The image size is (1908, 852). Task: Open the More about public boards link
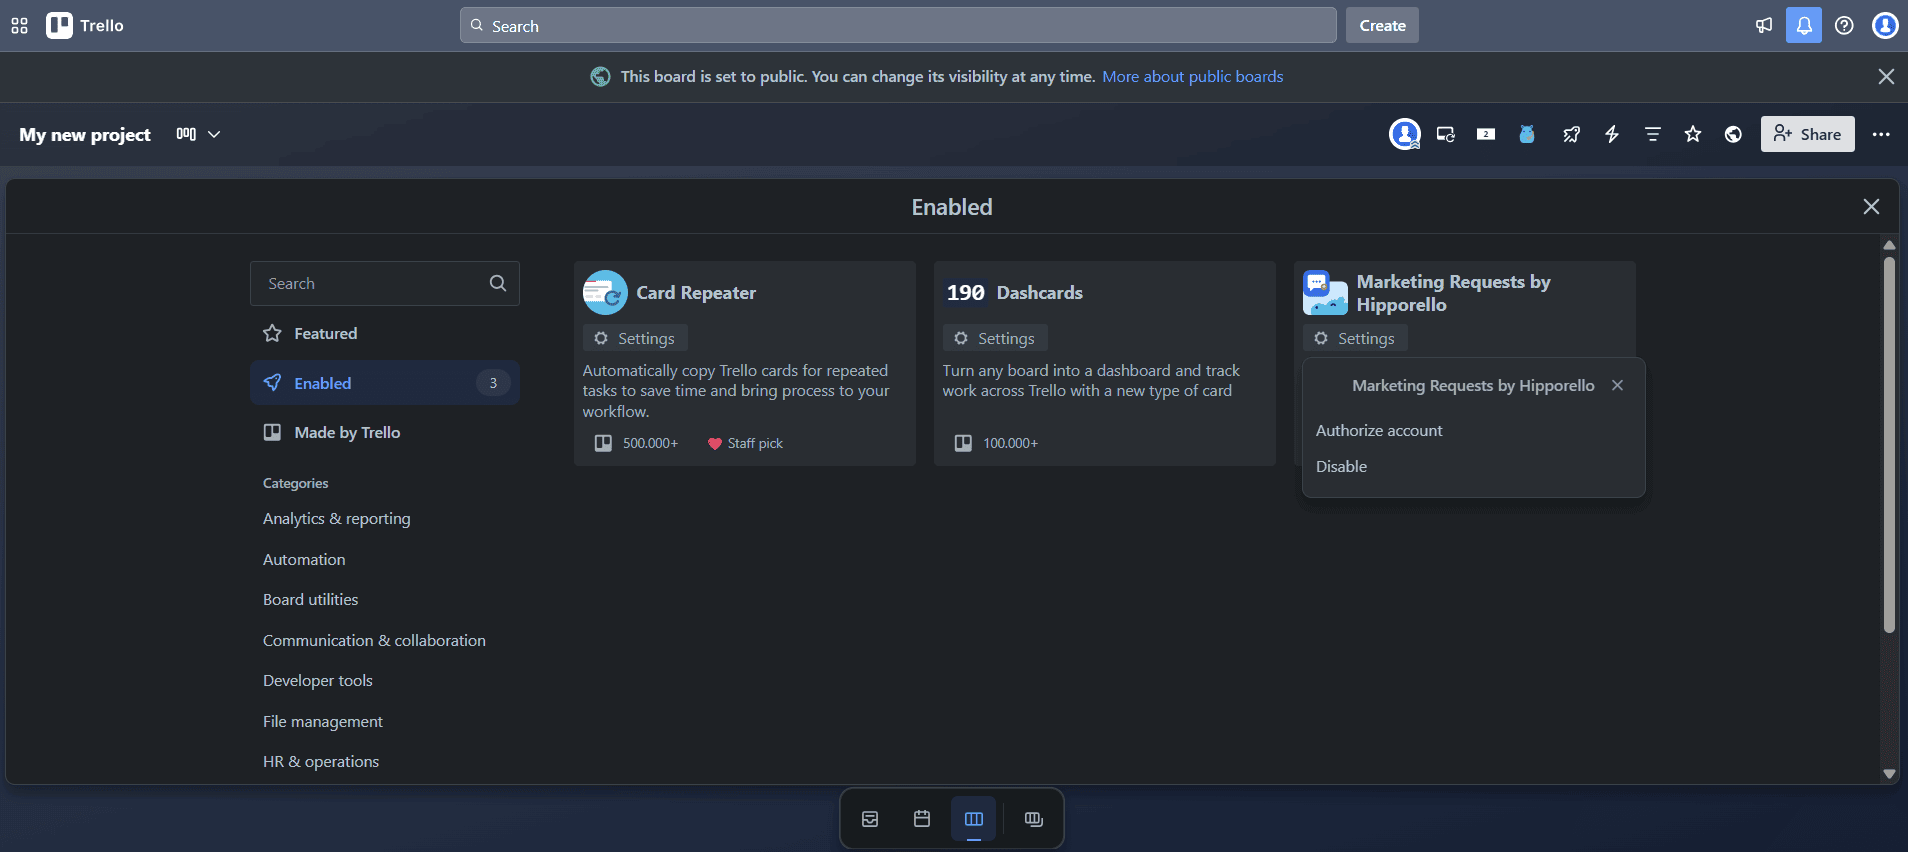point(1192,77)
